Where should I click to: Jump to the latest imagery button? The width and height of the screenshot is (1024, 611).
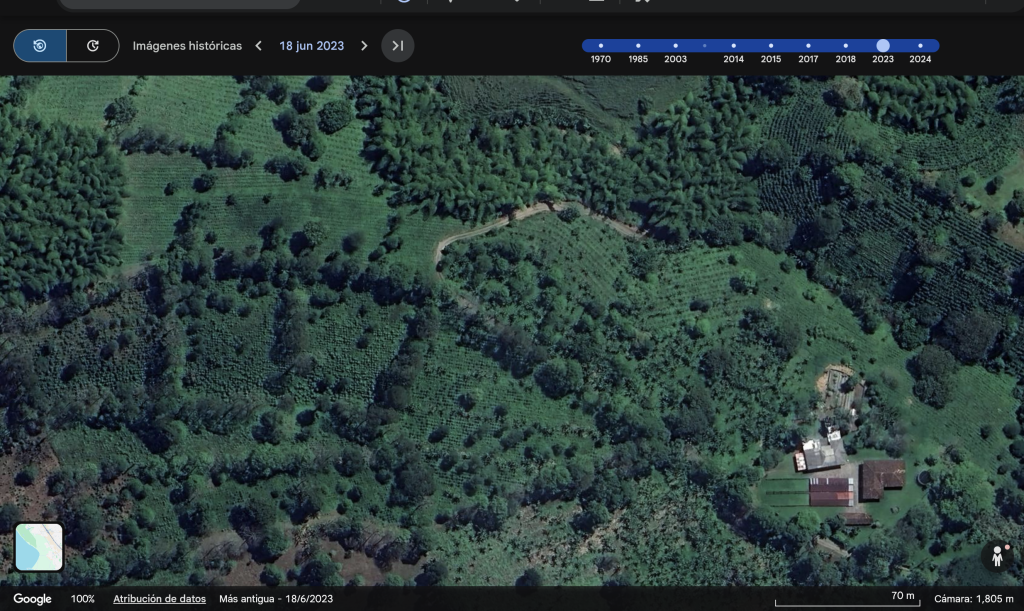point(398,46)
